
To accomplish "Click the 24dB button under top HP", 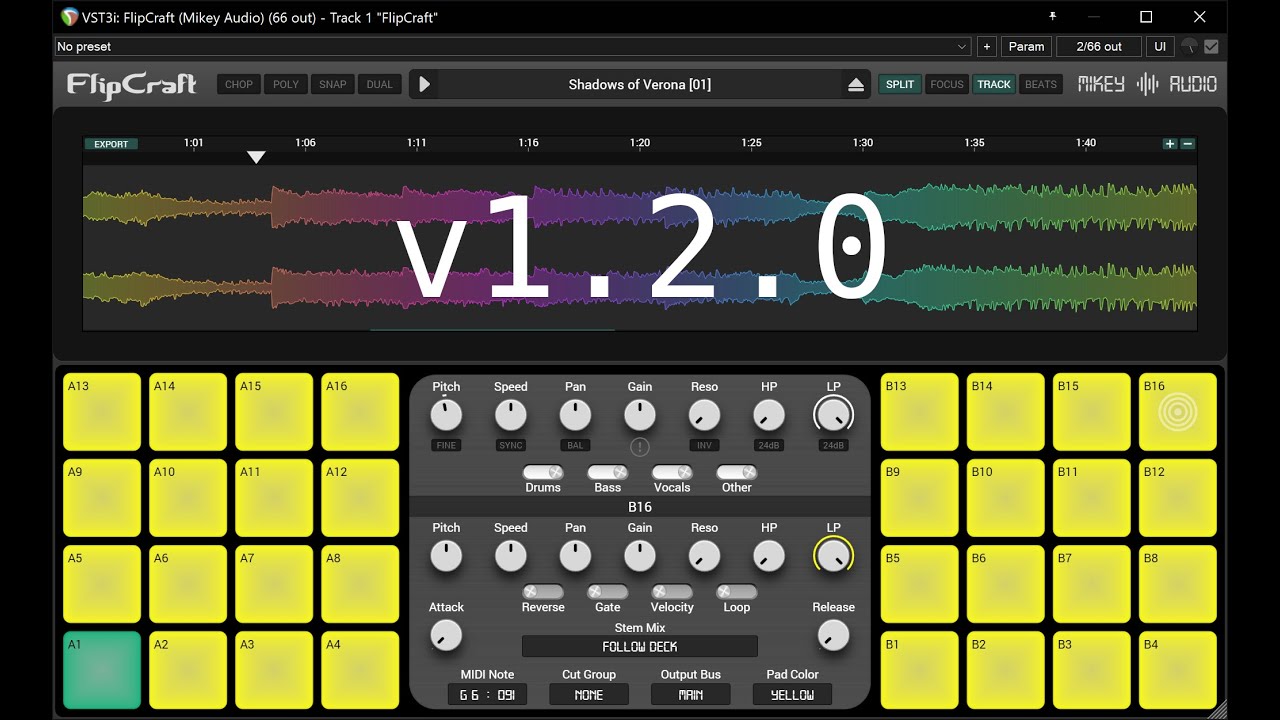I will [x=769, y=445].
